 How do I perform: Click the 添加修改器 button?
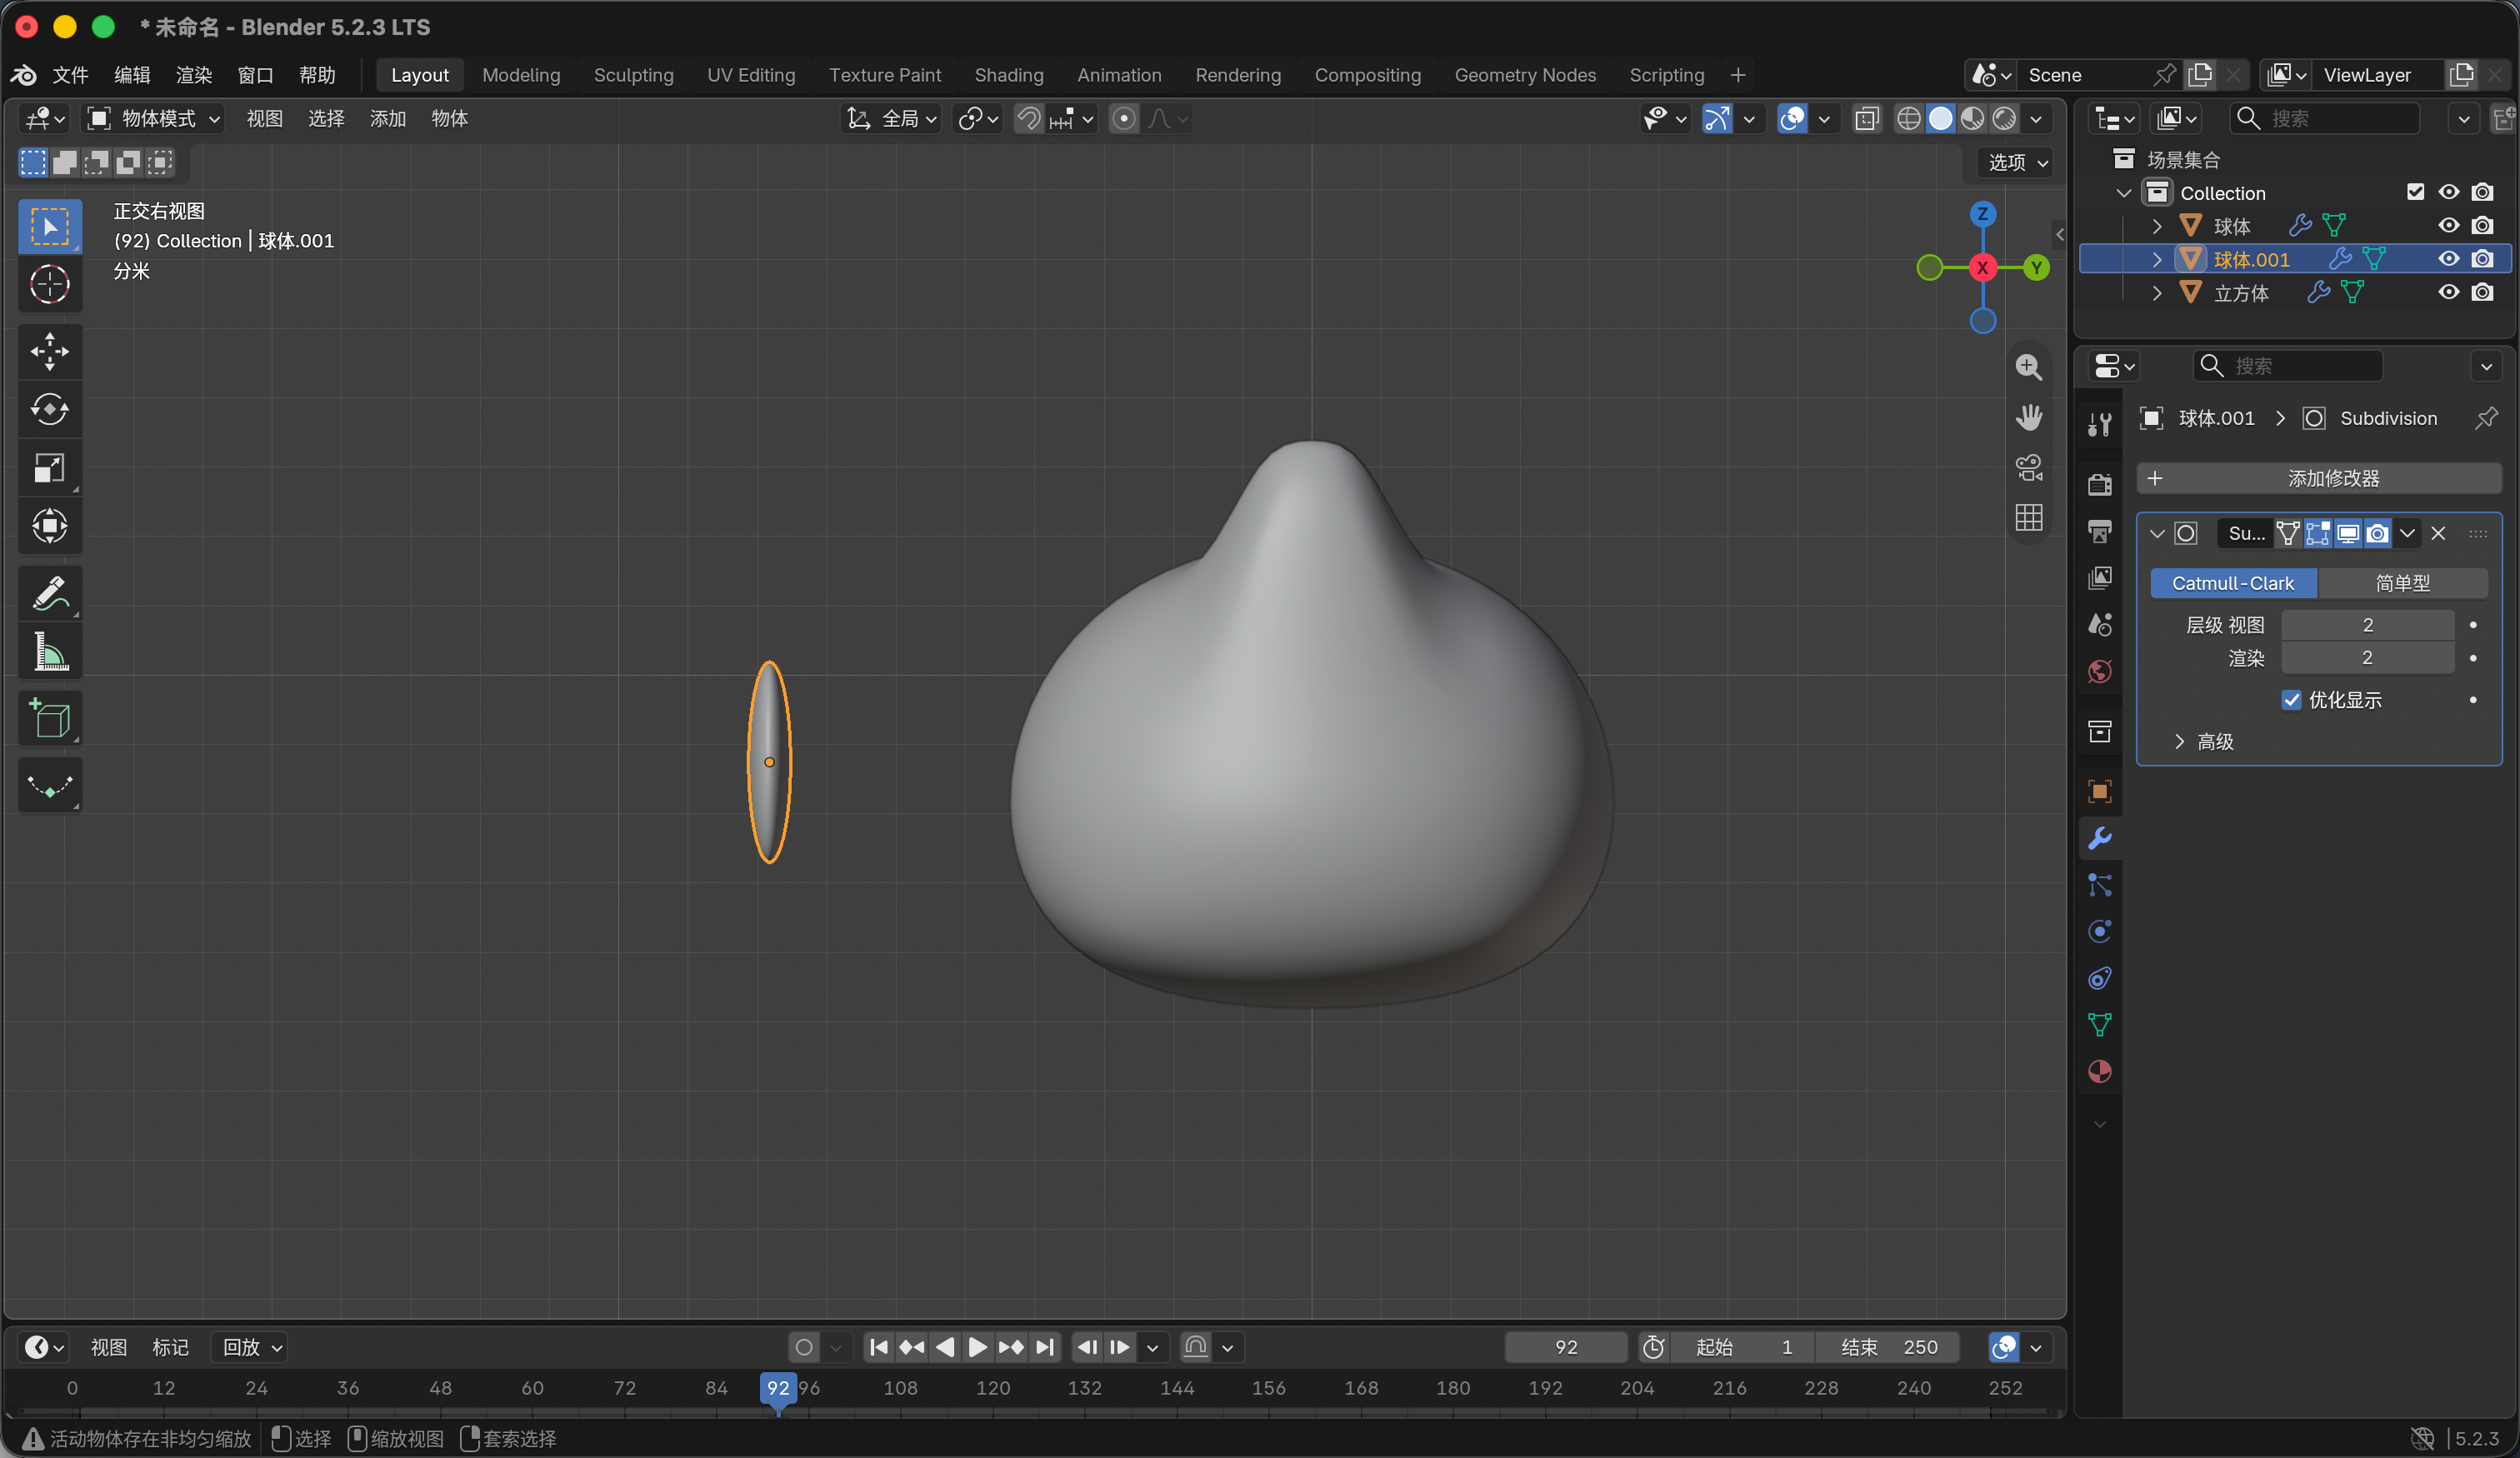(2318, 478)
